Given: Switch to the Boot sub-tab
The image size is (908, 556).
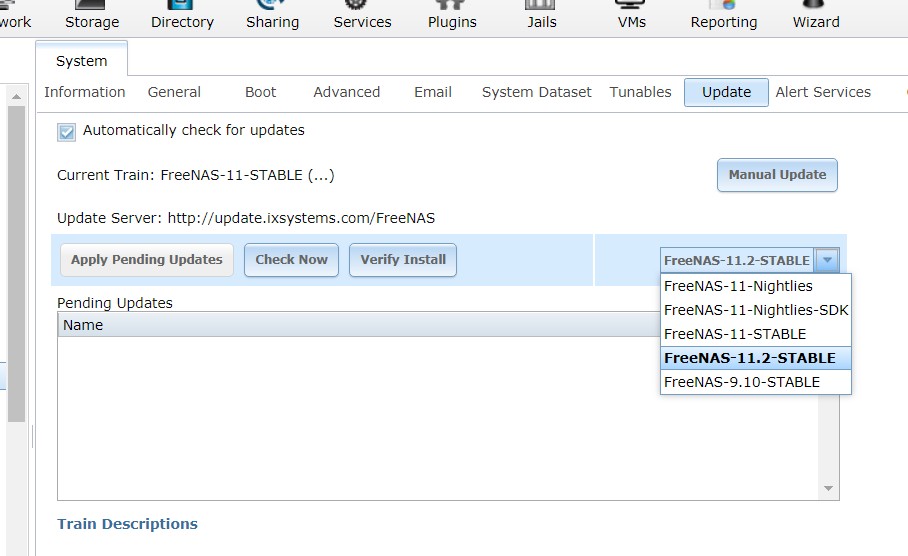Looking at the screenshot, I should [x=260, y=92].
